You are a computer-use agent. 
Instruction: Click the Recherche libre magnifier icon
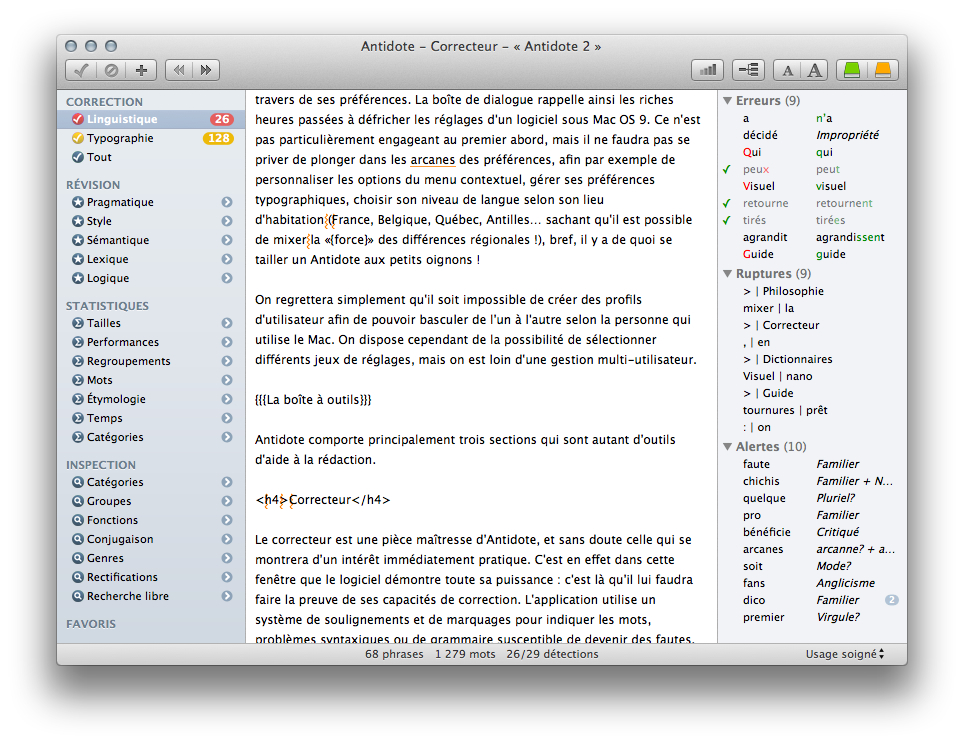(77, 596)
